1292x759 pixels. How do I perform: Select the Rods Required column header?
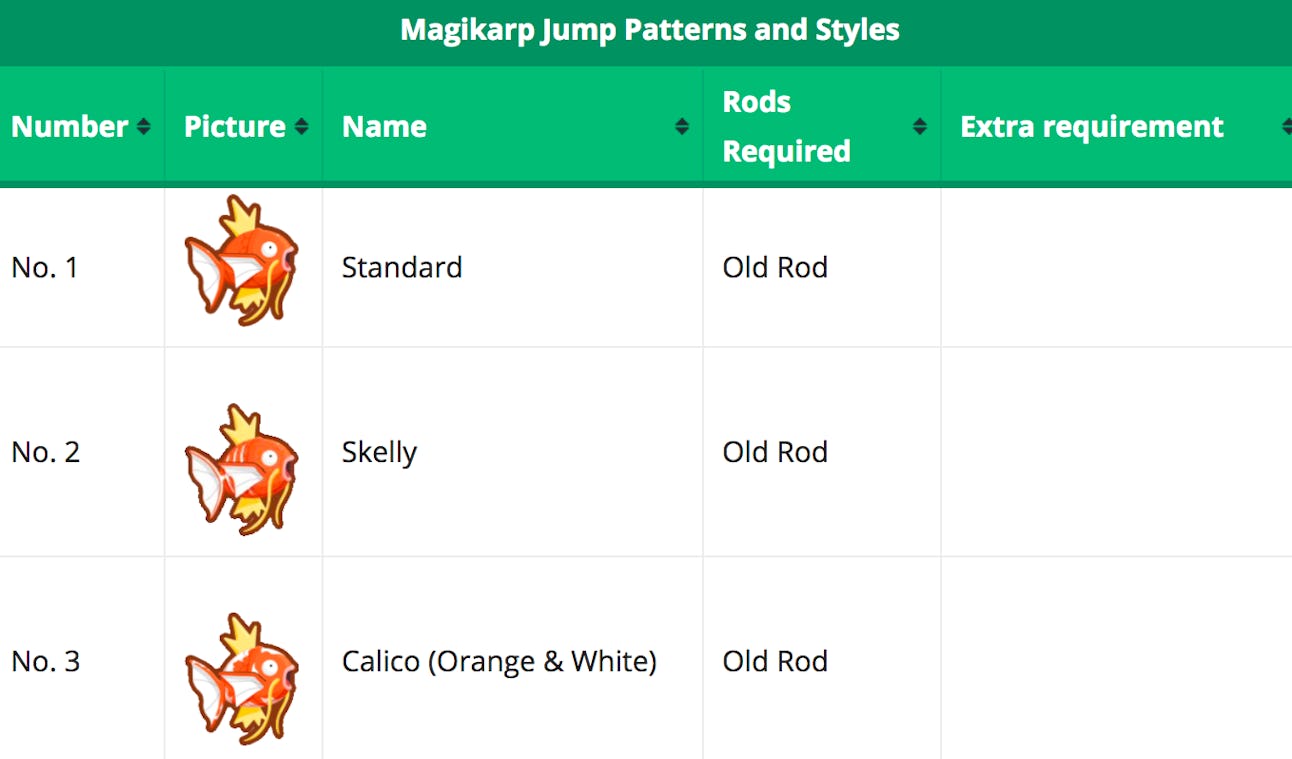(786, 126)
